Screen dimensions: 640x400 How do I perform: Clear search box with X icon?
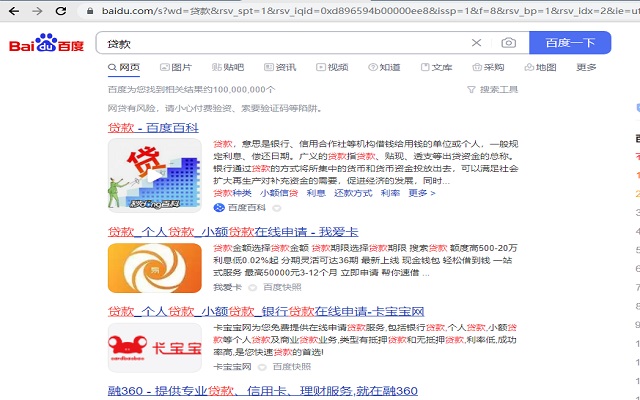click(x=476, y=42)
